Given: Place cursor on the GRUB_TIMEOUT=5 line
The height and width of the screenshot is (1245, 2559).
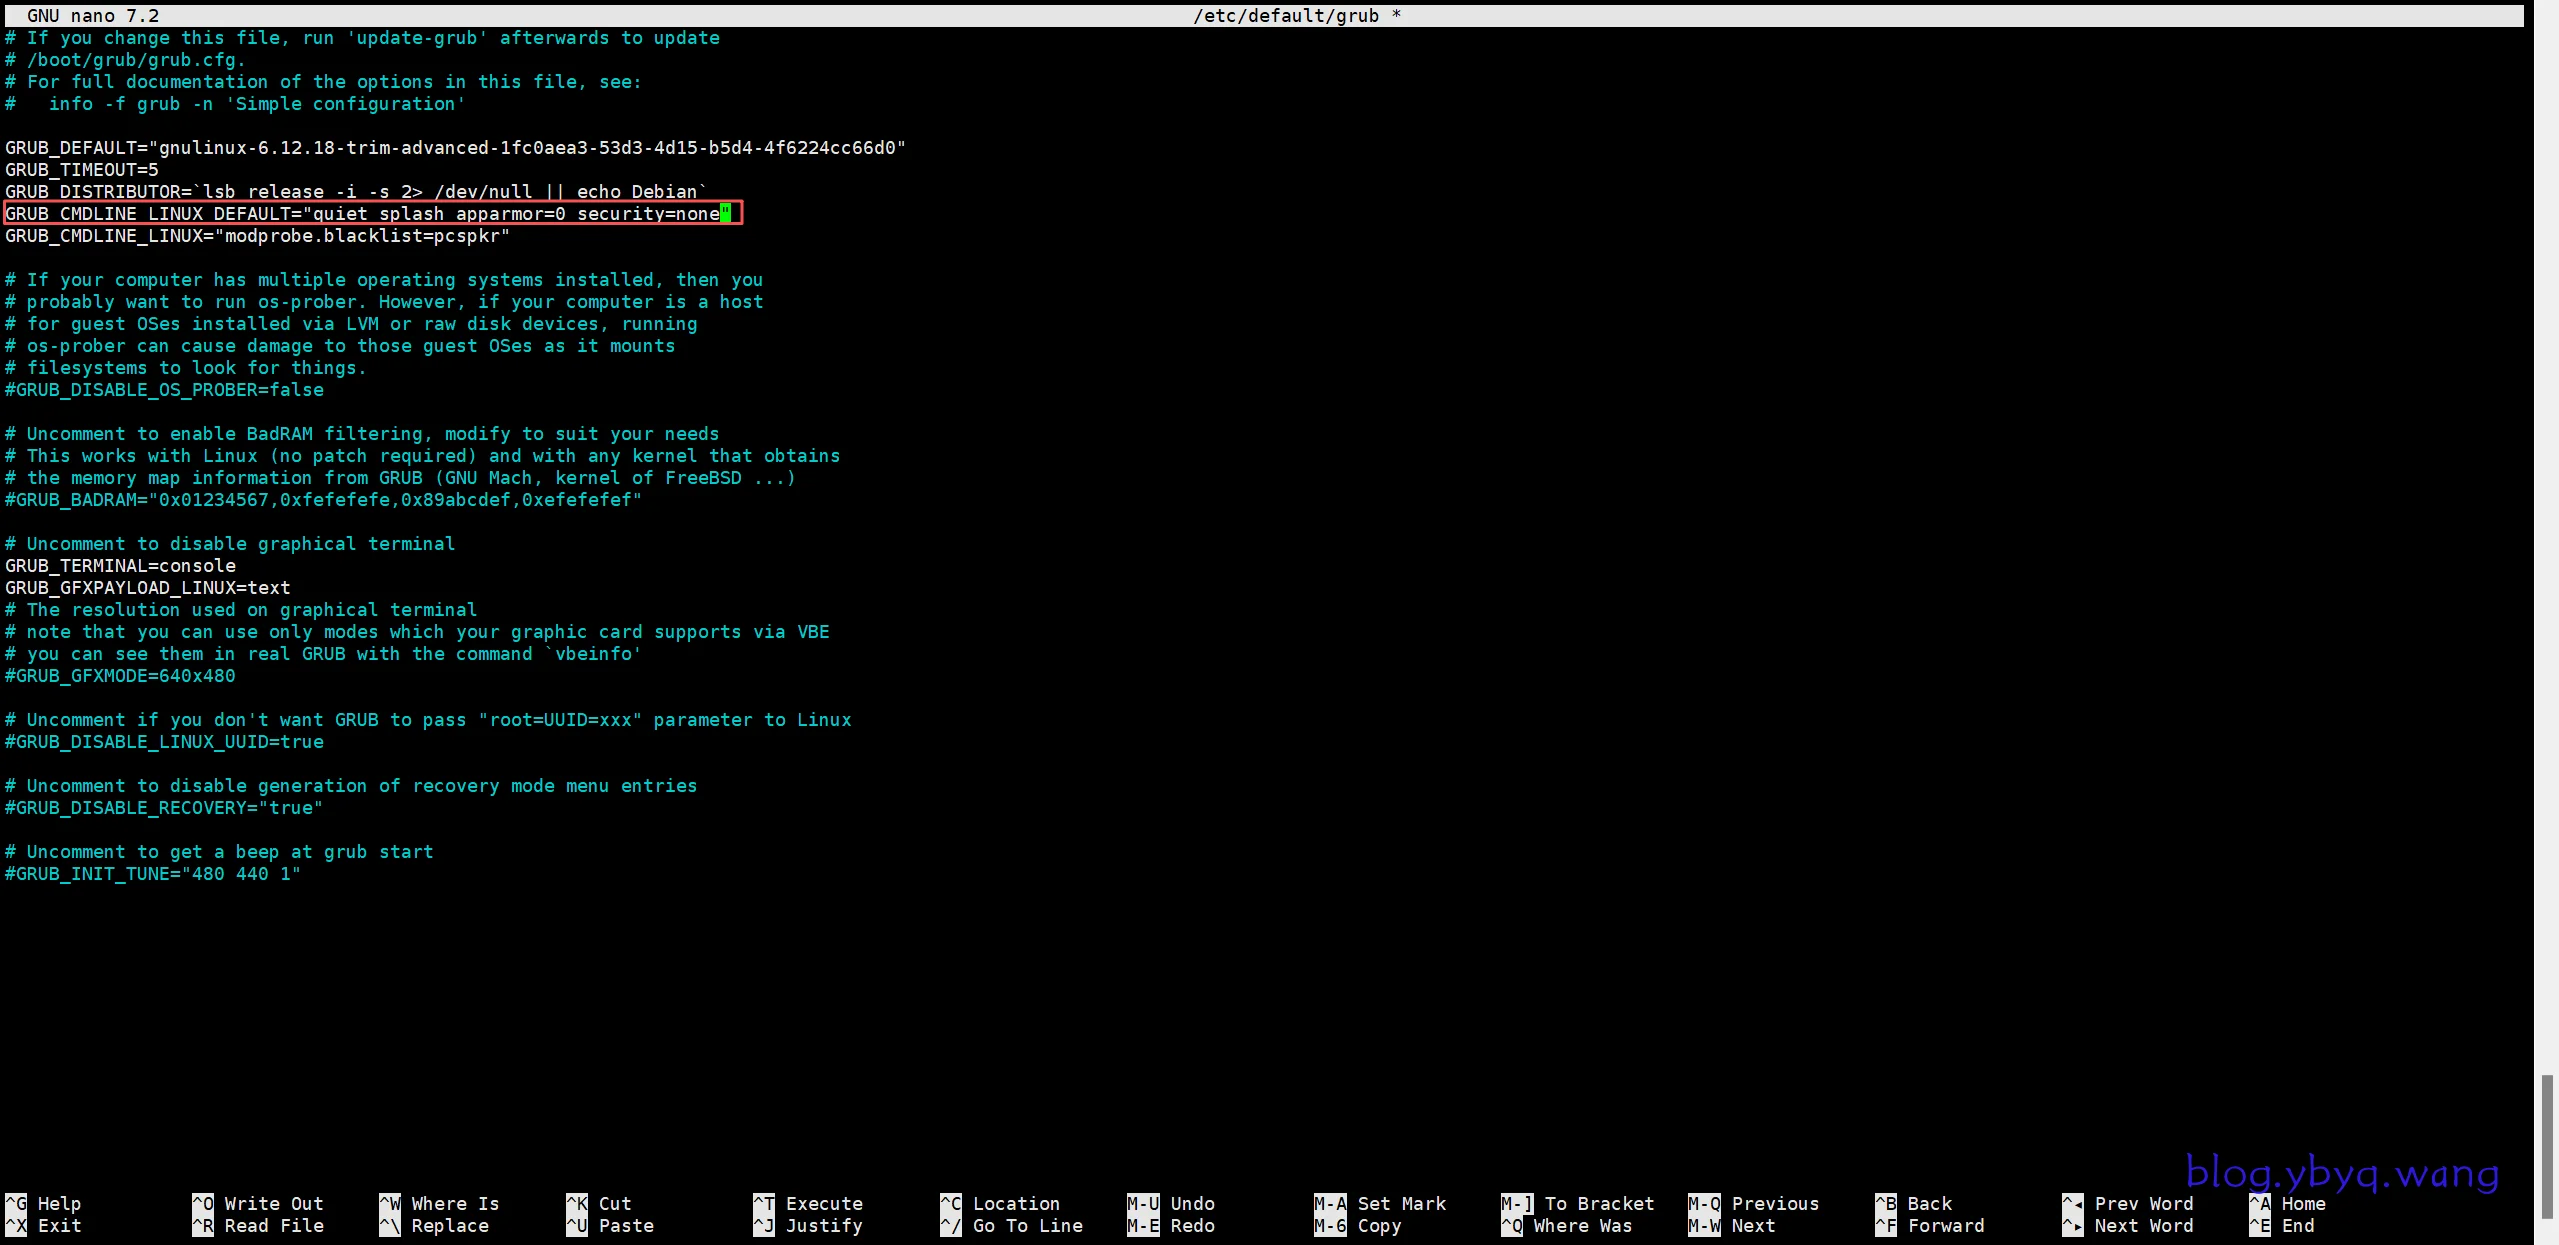Looking at the screenshot, I should coord(82,170).
